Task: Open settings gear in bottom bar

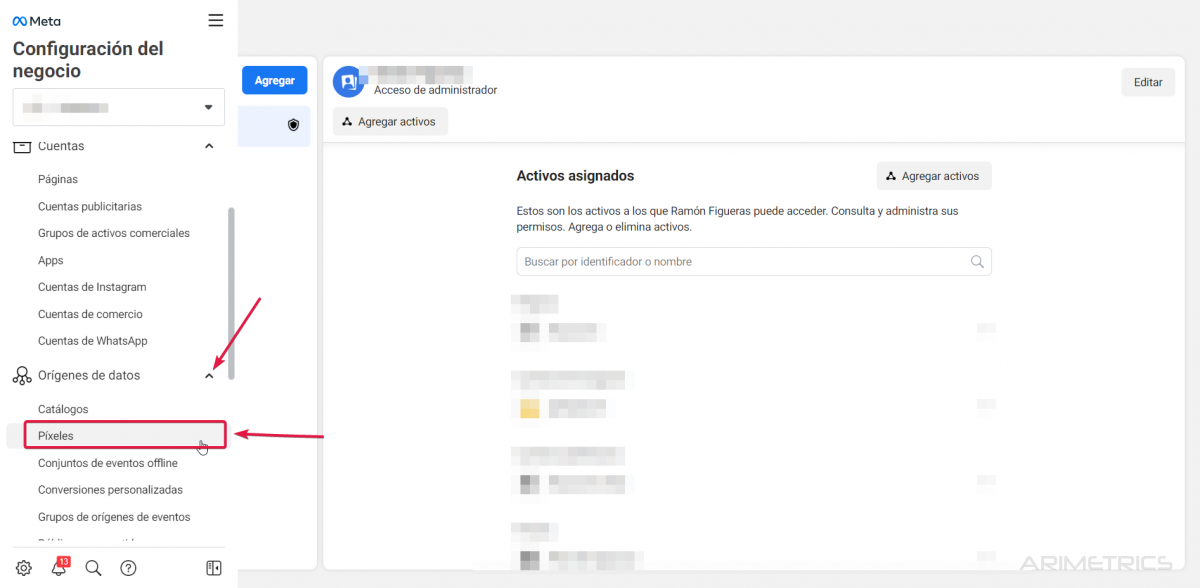Action: [x=24, y=568]
